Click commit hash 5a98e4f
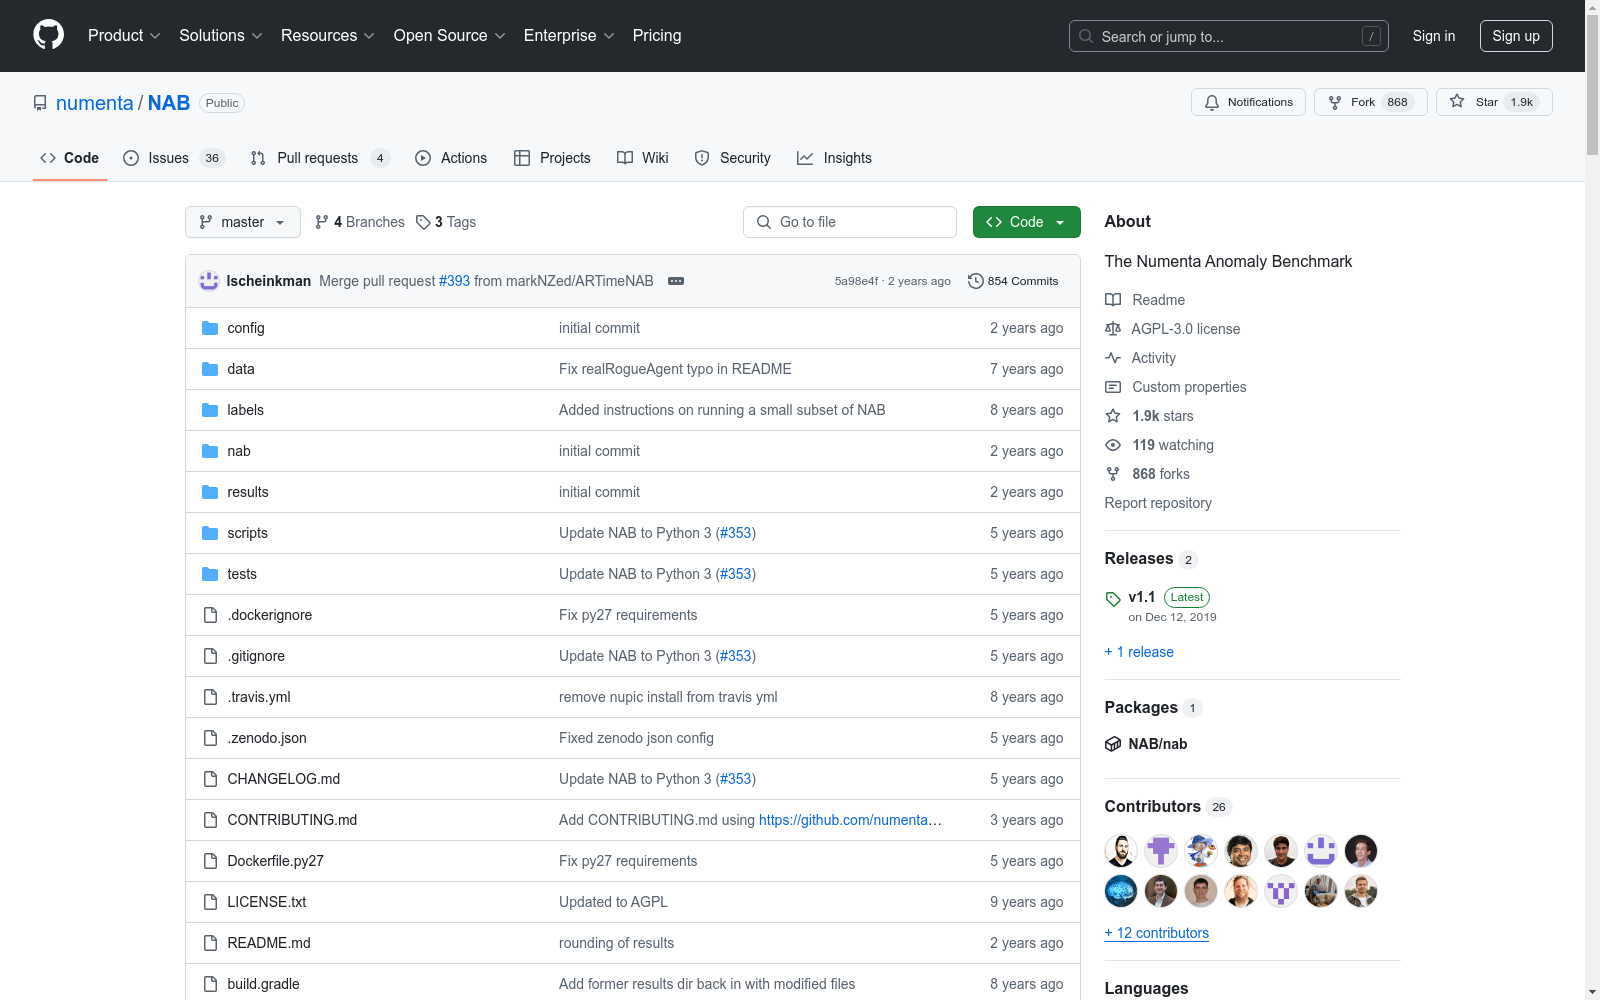1600x1000 pixels. 856,281
